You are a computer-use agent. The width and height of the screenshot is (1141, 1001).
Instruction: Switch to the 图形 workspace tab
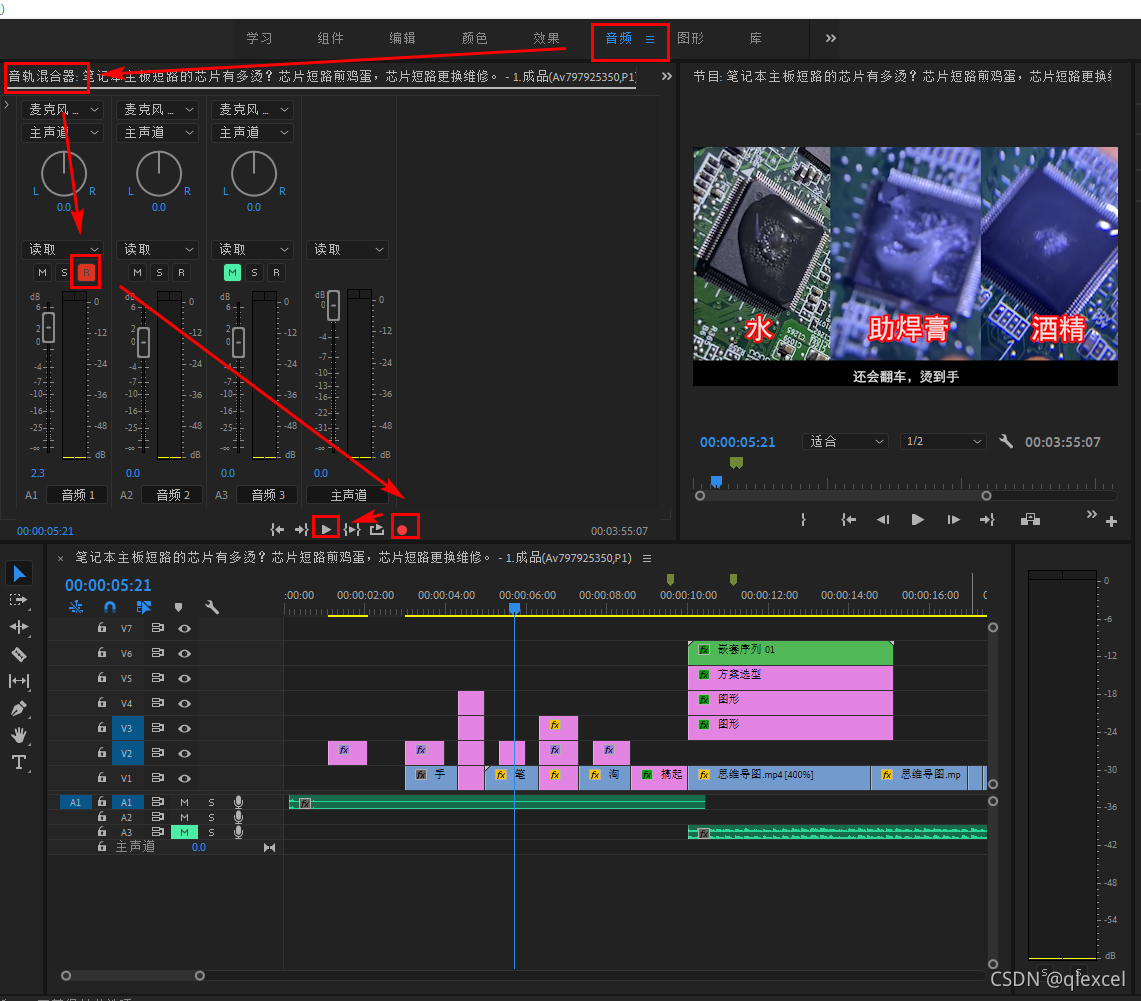point(690,38)
